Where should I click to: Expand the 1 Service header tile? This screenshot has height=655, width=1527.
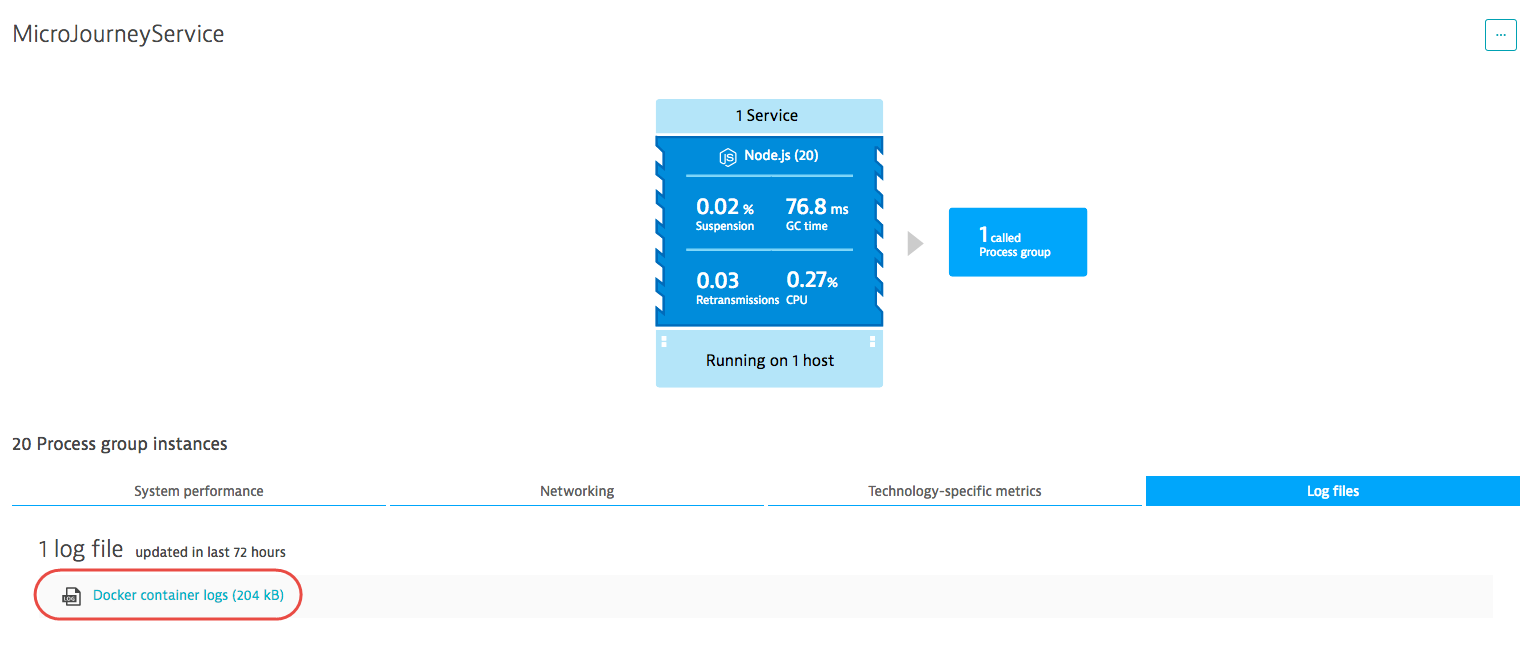click(x=769, y=116)
